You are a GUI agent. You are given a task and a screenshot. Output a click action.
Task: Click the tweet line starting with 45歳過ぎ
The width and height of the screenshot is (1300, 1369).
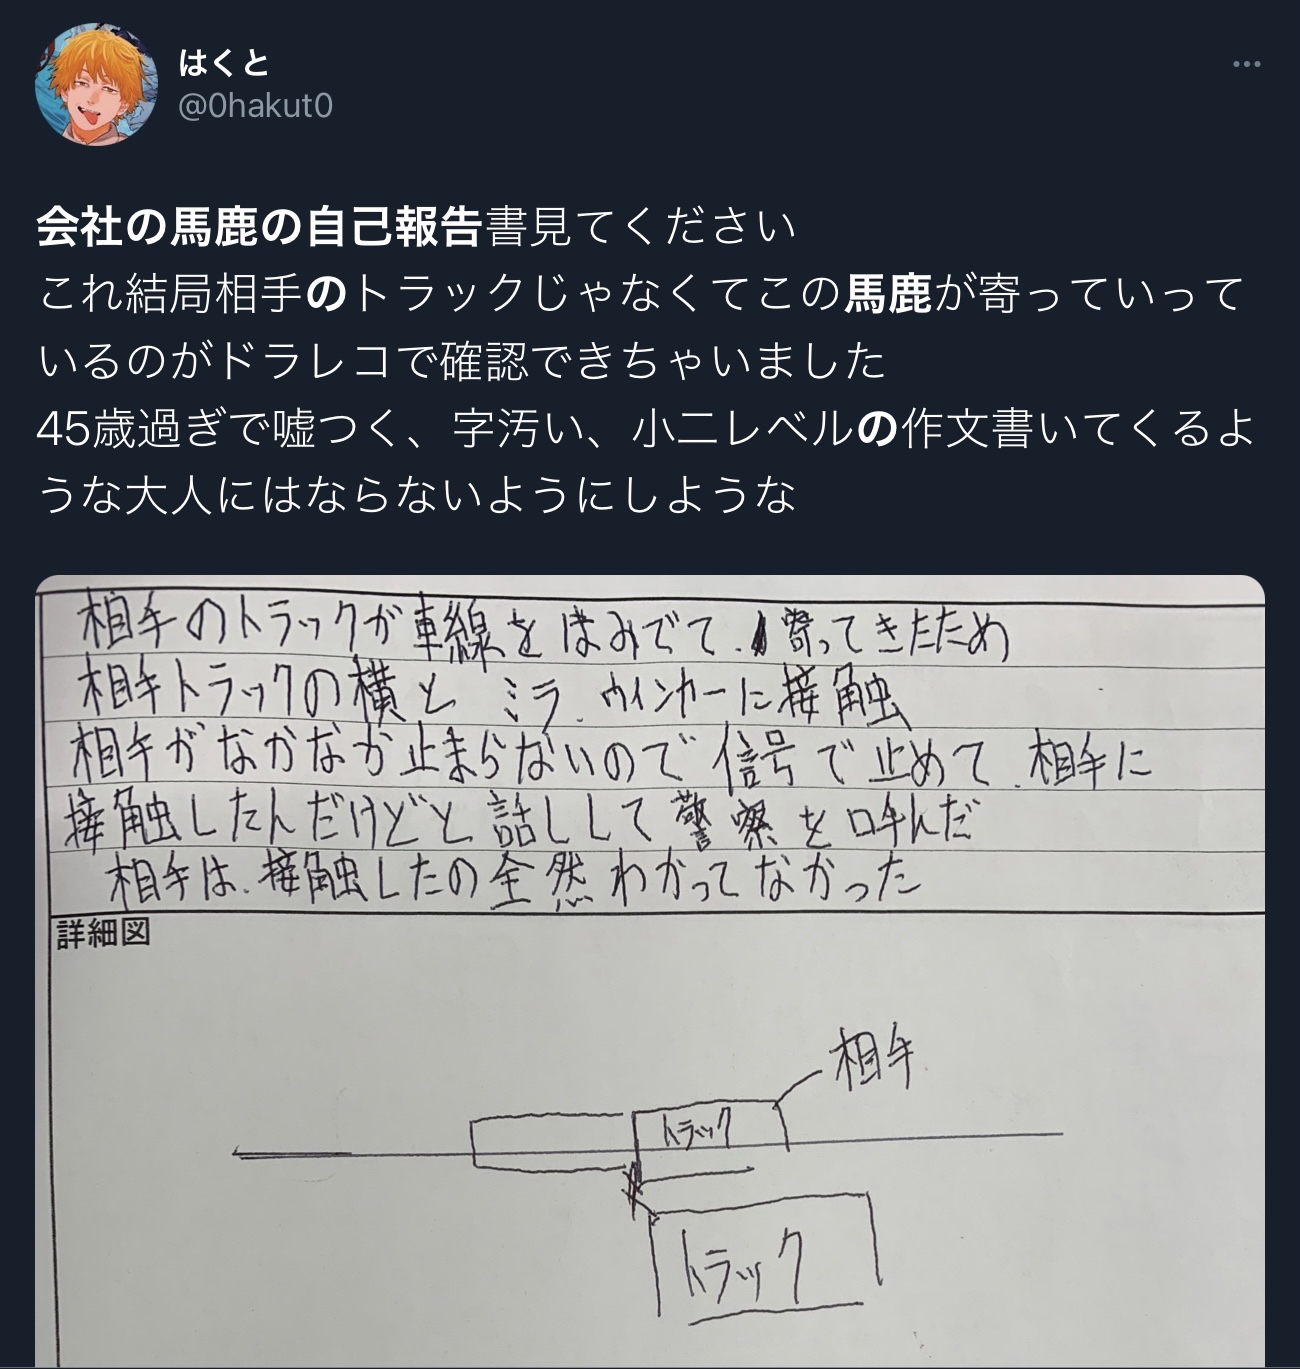(646, 428)
